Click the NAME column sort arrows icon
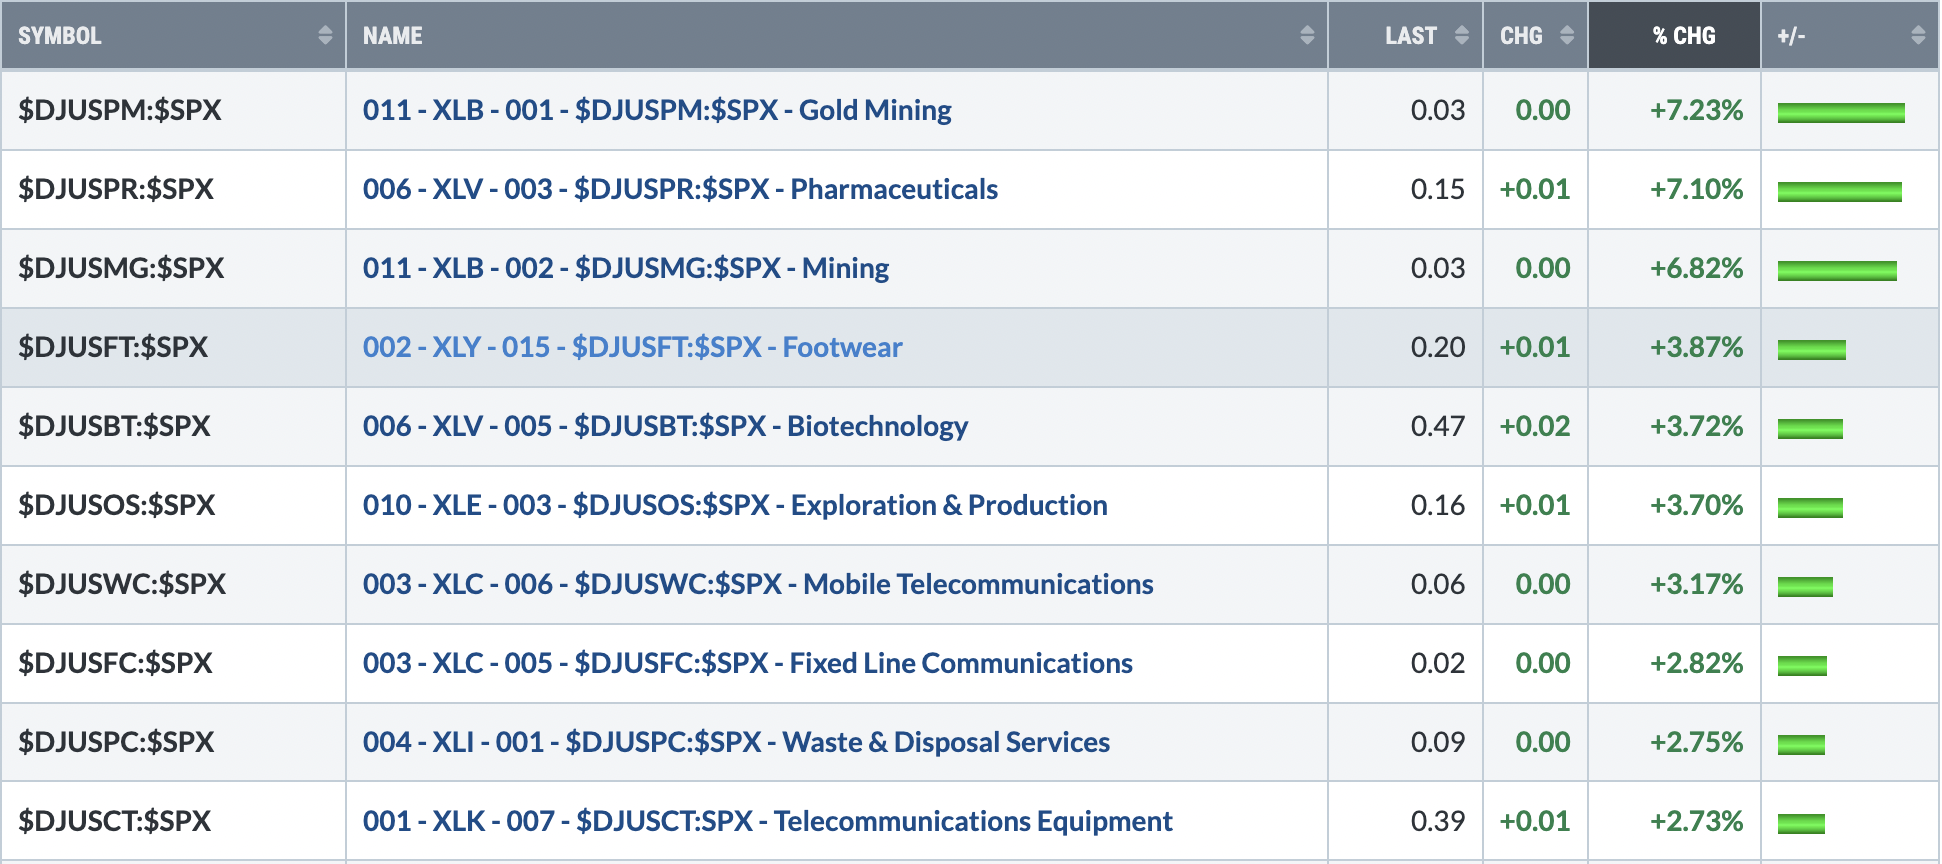Screen dimensions: 1942x864 pos(1307,35)
